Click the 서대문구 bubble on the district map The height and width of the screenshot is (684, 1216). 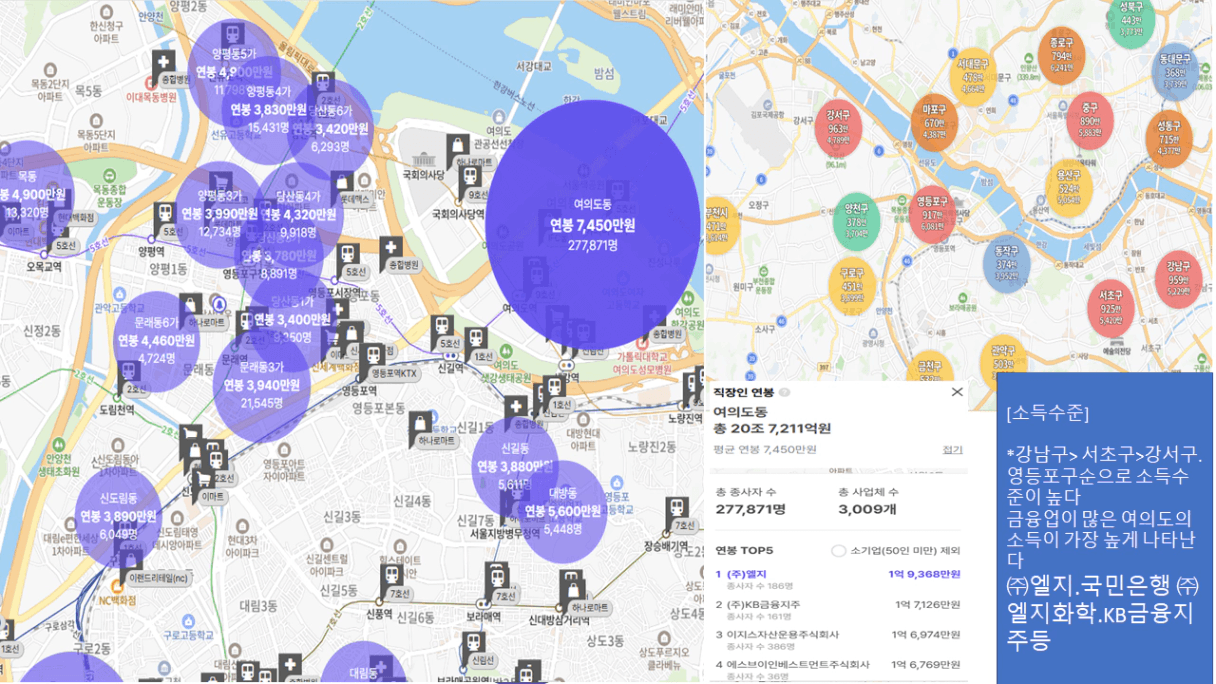tap(973, 76)
